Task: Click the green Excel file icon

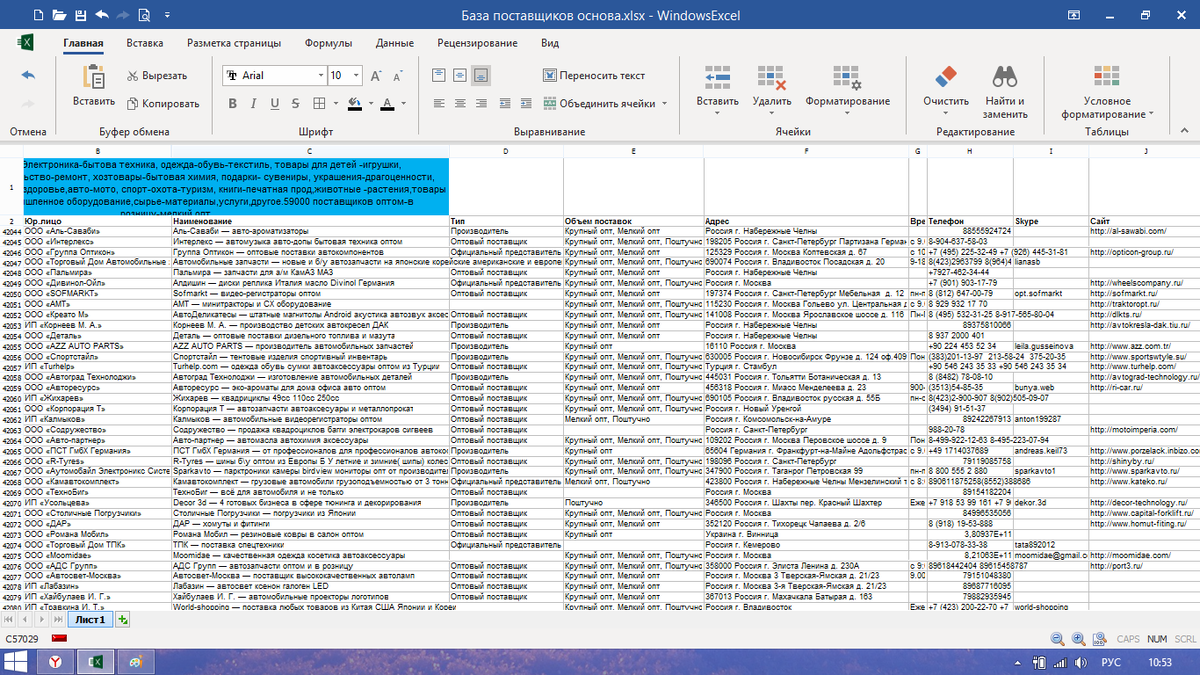Action: tap(27, 43)
